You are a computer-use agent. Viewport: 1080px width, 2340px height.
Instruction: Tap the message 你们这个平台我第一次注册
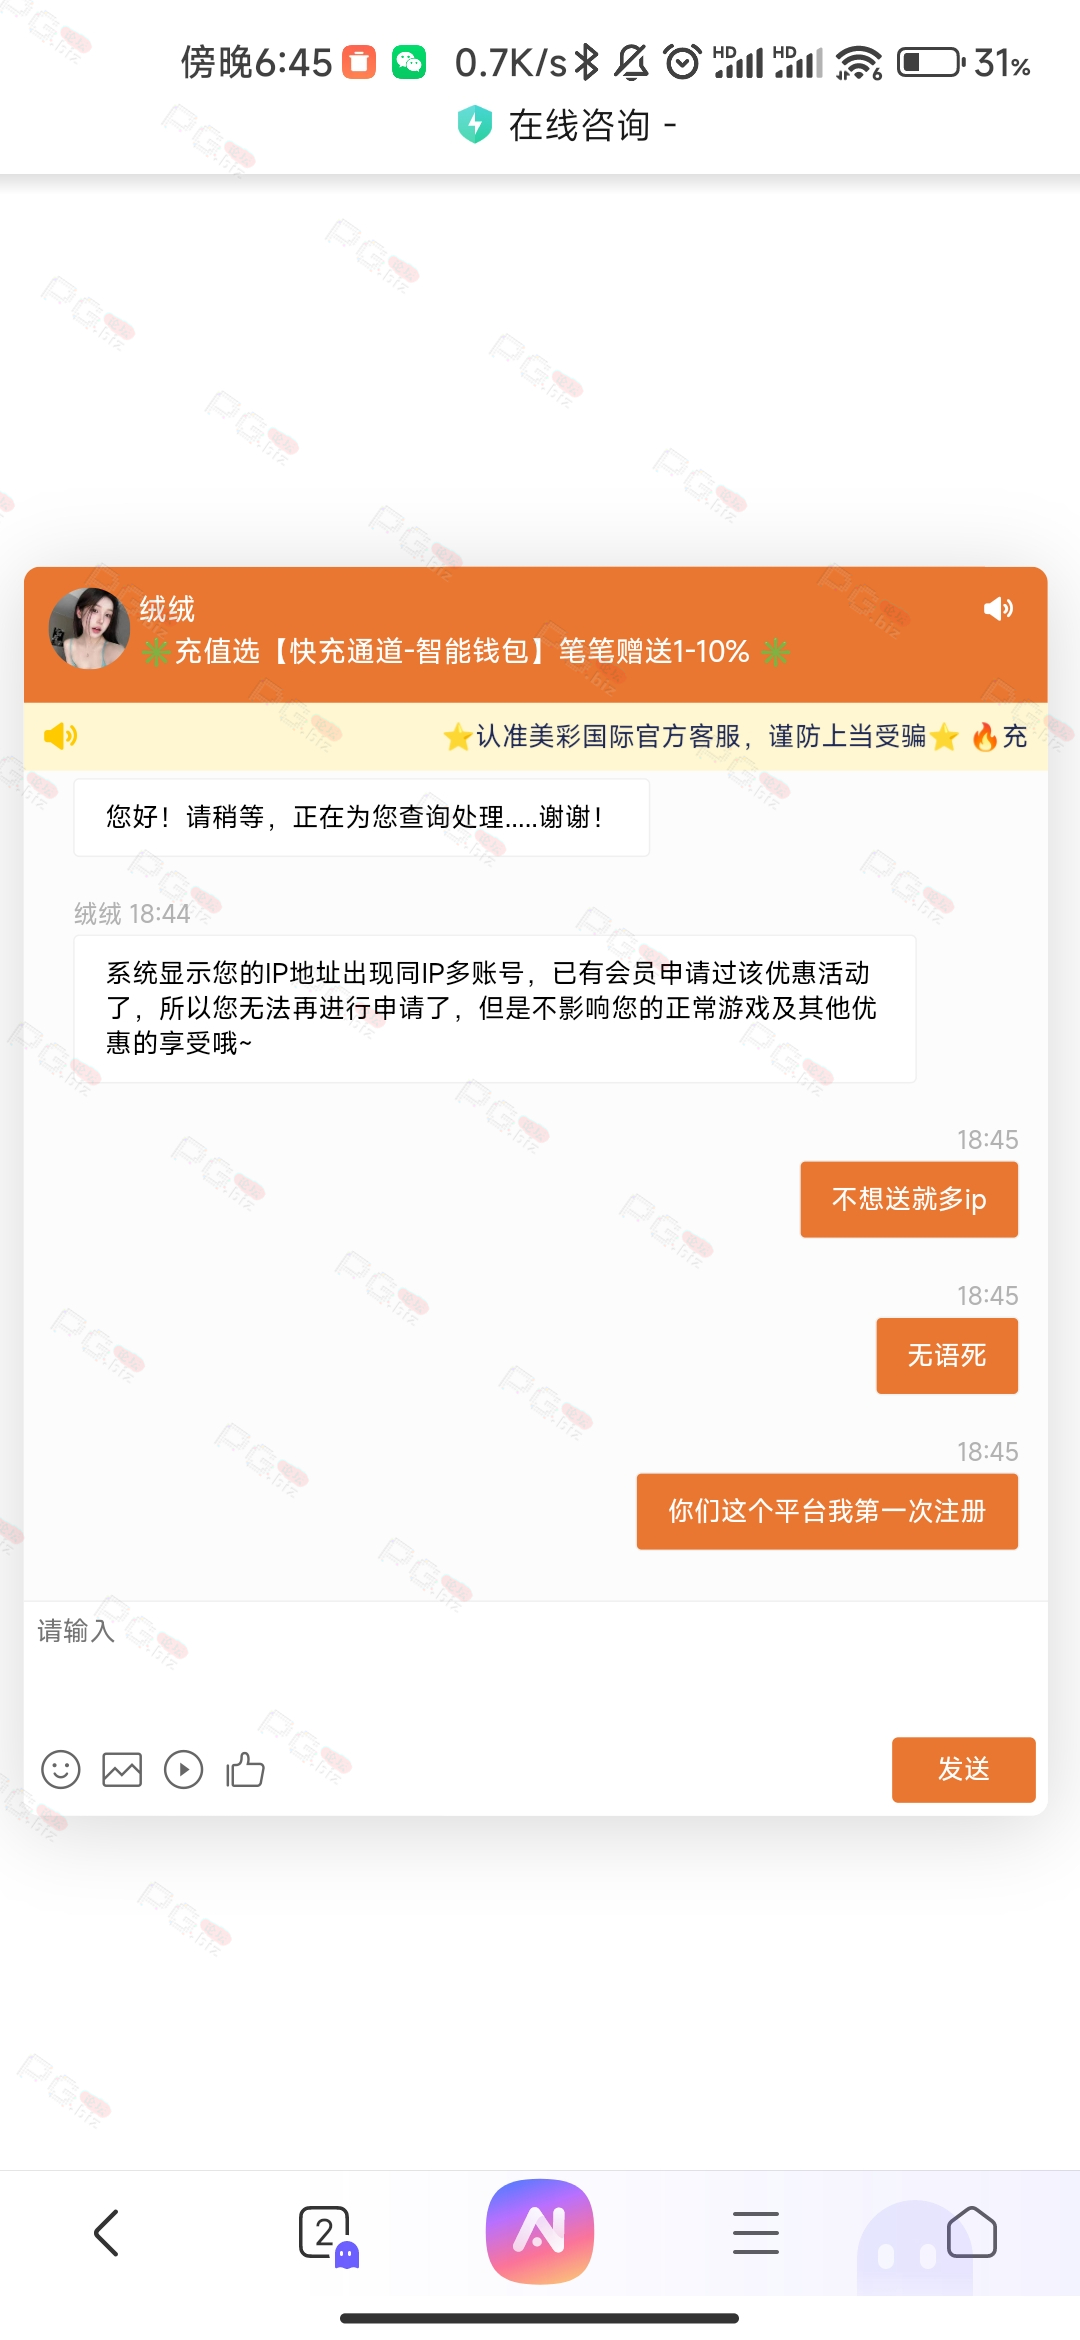point(827,1511)
